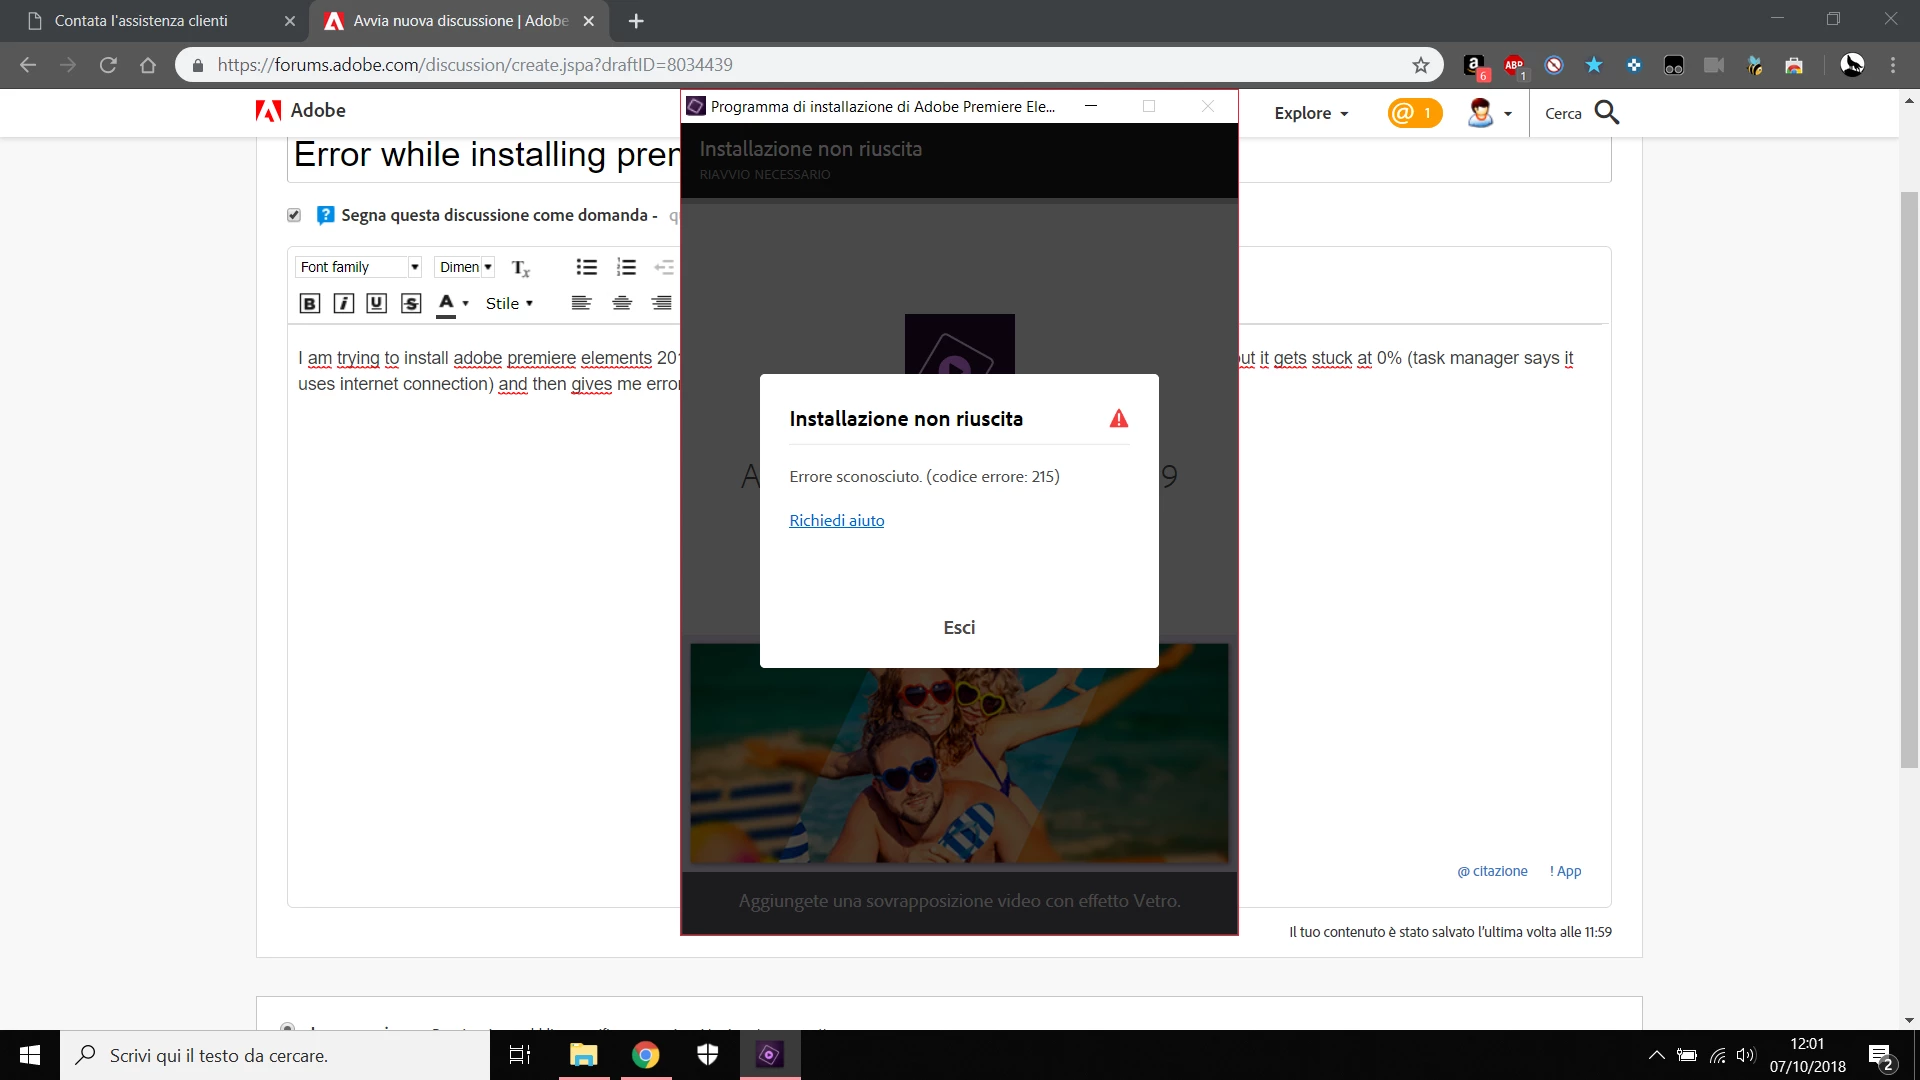Clear text formatting with Tx icon
1920x1080 pixels.
click(x=521, y=268)
